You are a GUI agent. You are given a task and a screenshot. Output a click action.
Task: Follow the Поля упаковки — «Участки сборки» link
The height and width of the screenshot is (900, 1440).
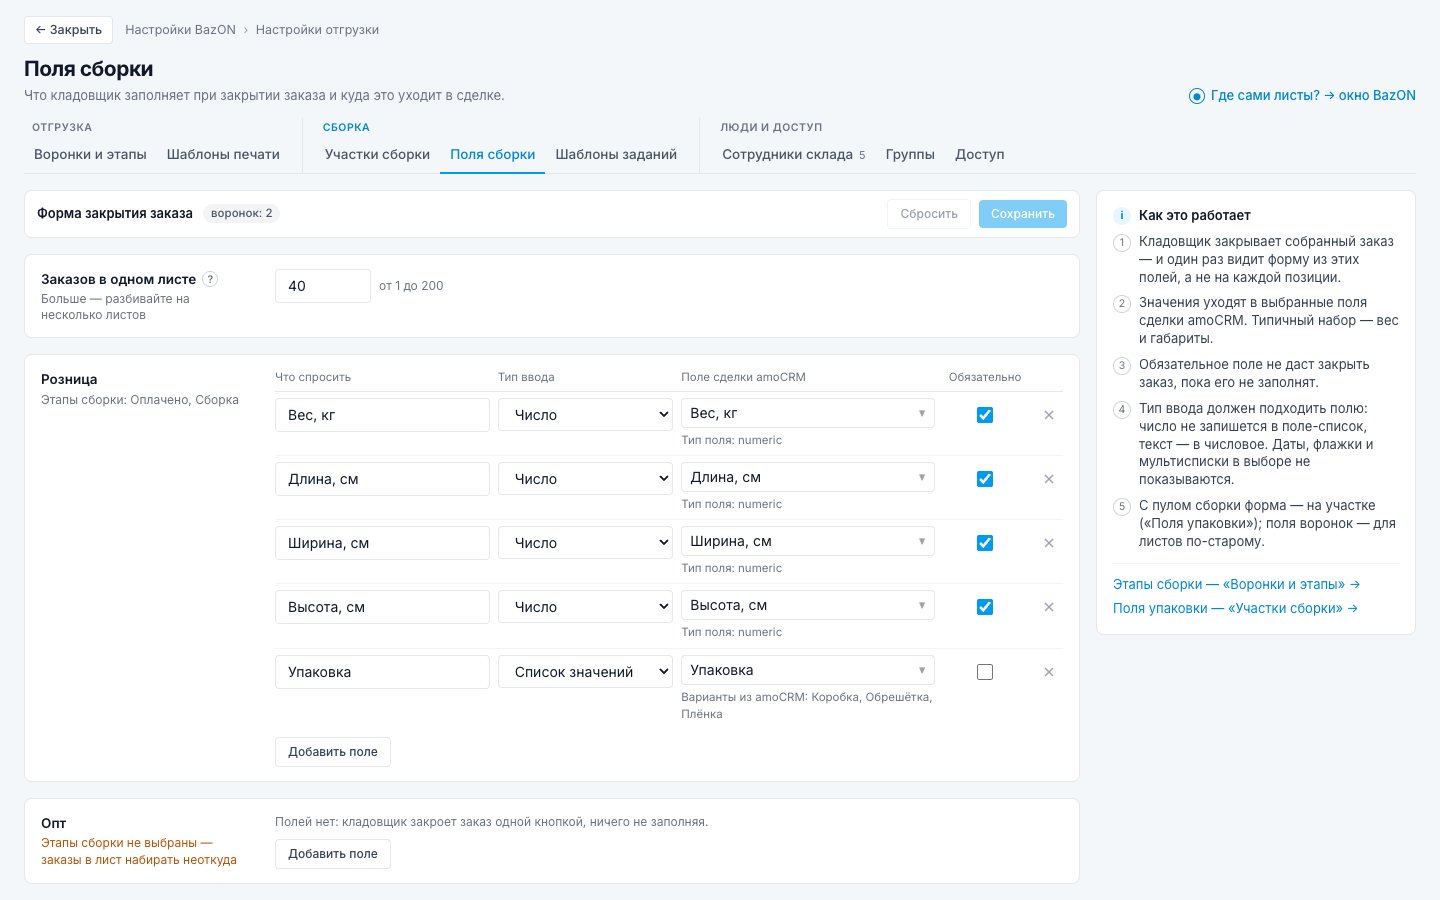pos(1235,608)
